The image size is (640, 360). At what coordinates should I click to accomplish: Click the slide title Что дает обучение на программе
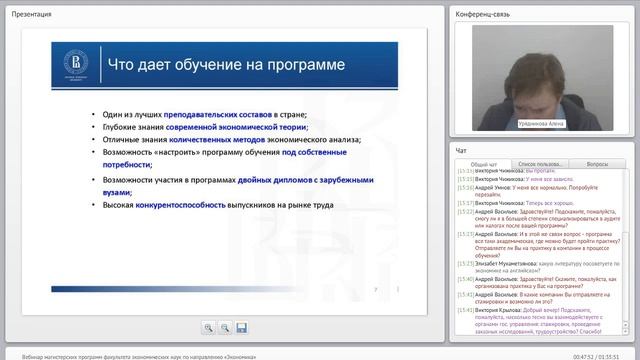click(226, 64)
